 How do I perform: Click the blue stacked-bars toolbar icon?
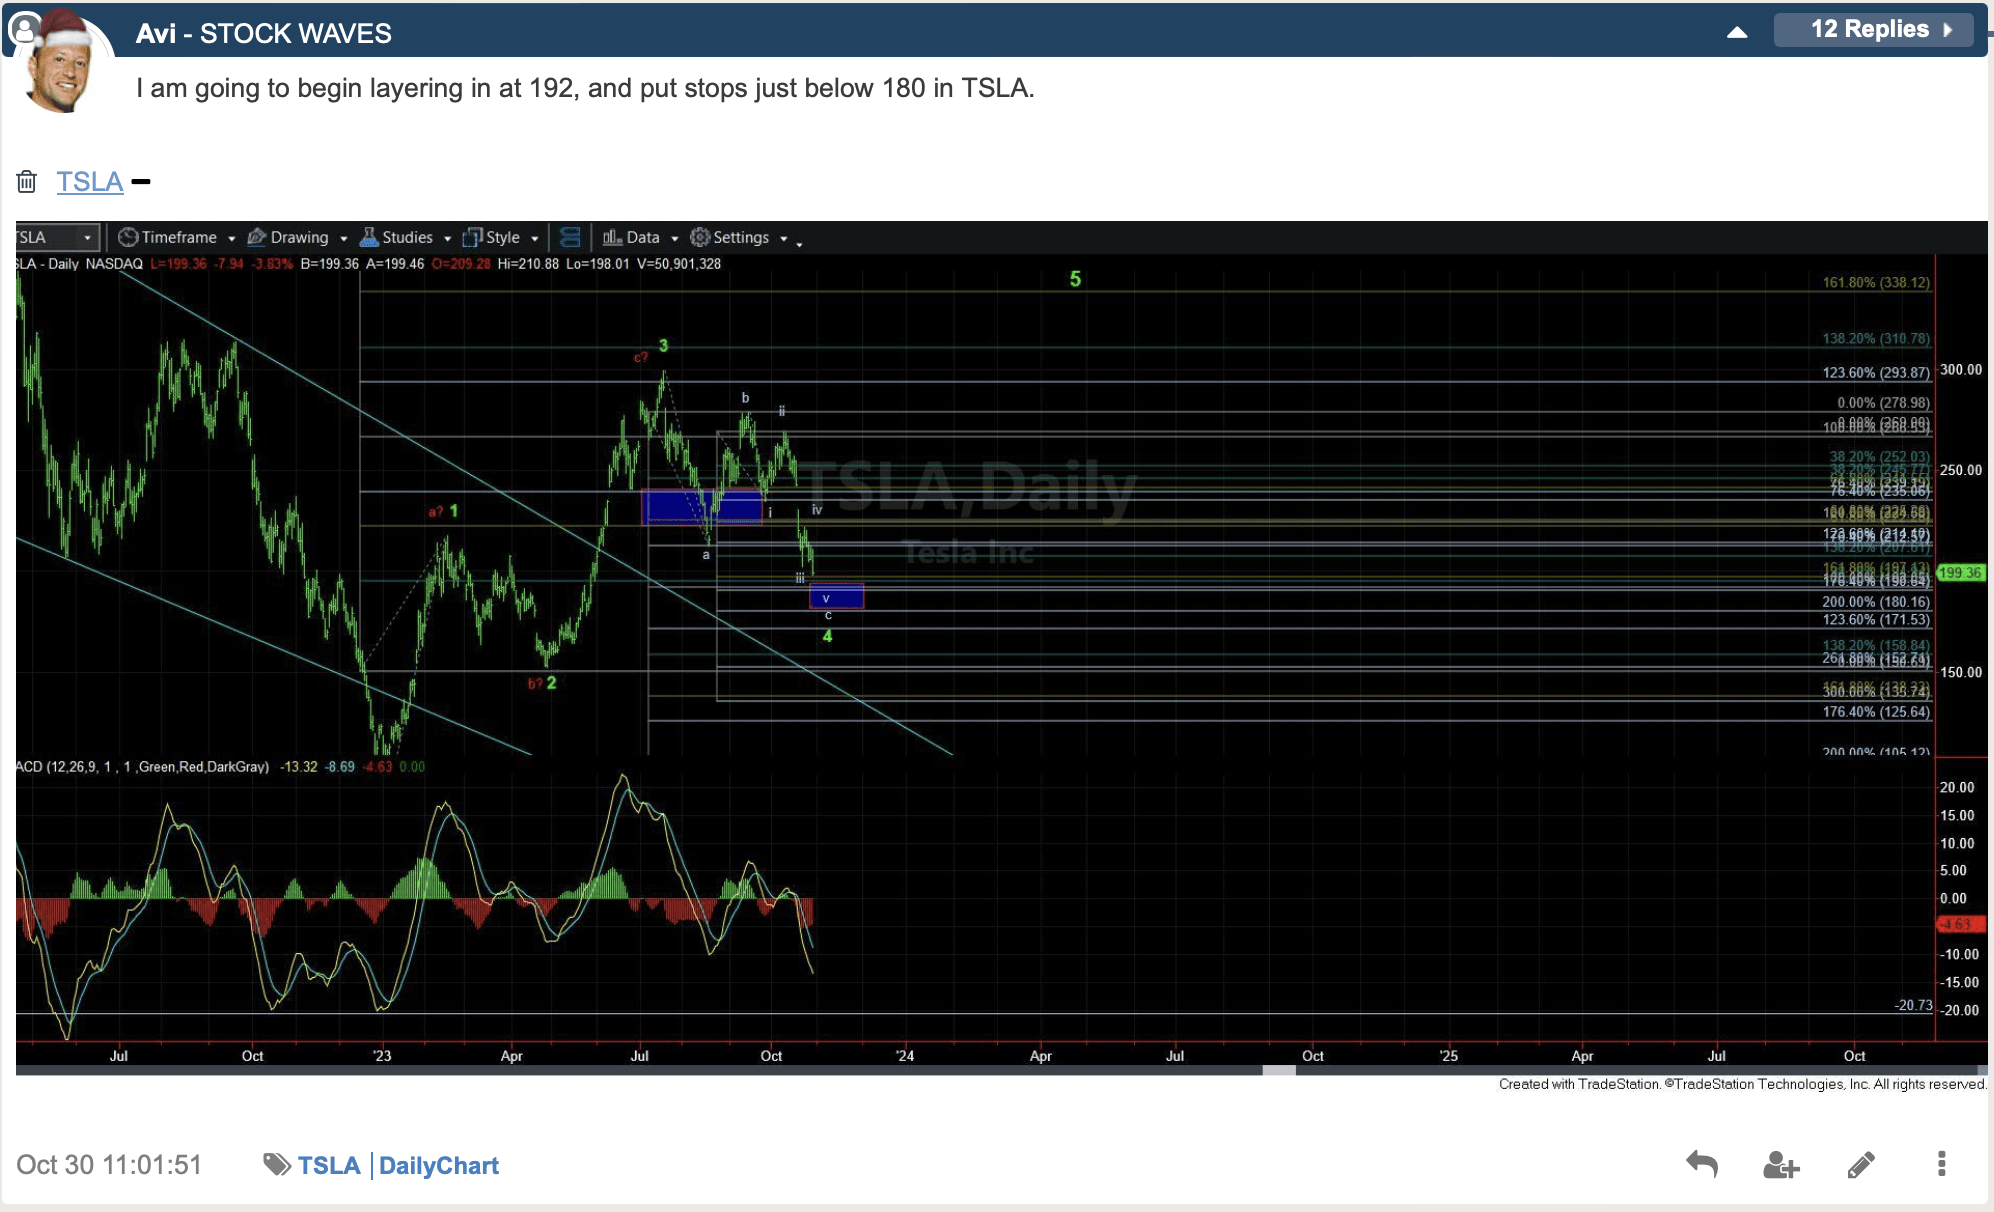tap(570, 237)
